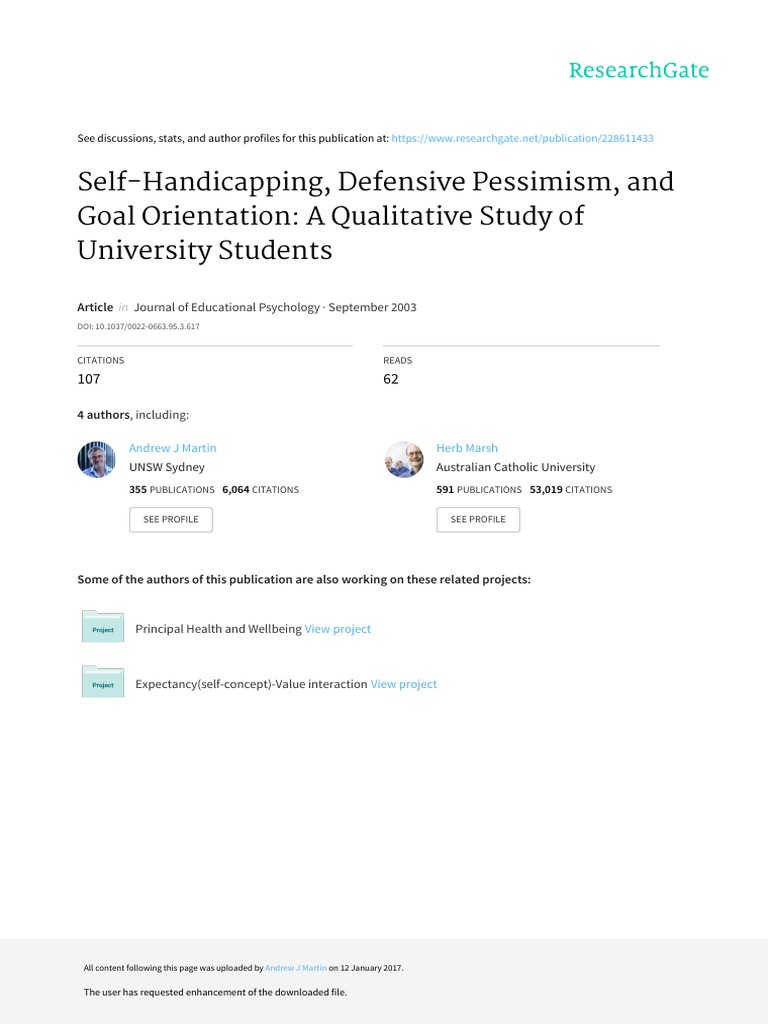Open View project for Principal Health and Wellbeing
Viewport: 768px width, 1024px height.
(x=337, y=629)
